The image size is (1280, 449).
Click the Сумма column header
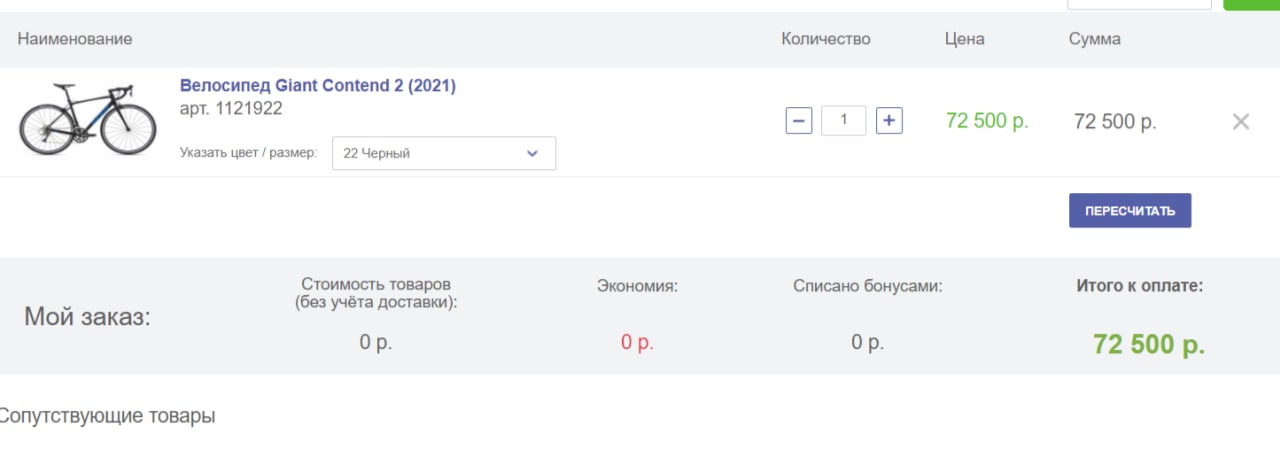click(1095, 39)
